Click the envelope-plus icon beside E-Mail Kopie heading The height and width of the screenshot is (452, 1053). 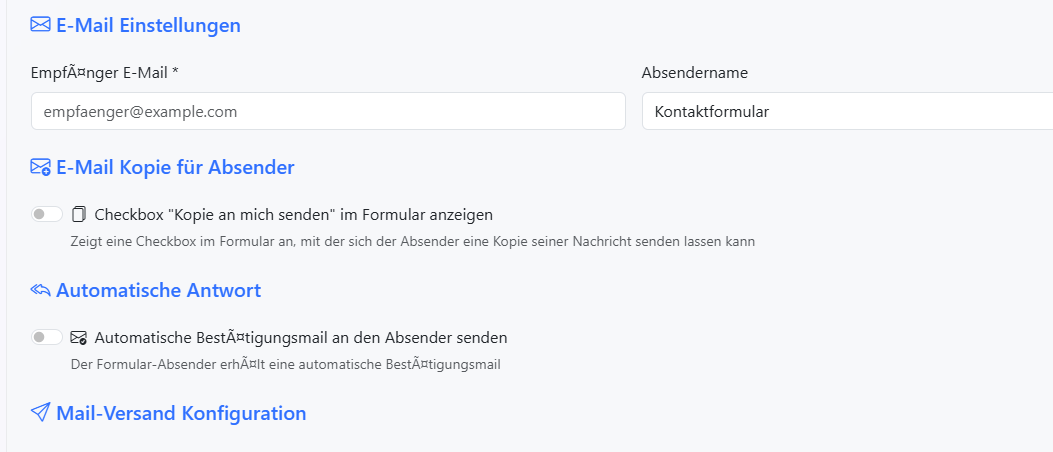click(41, 167)
